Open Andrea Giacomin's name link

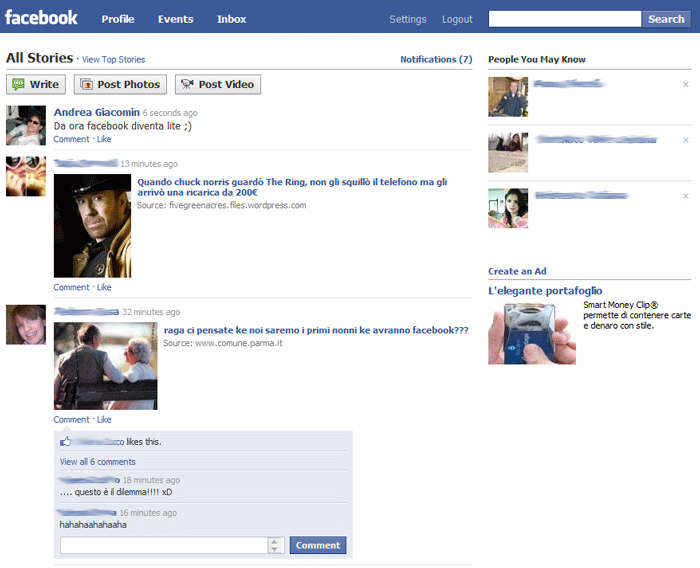96,112
